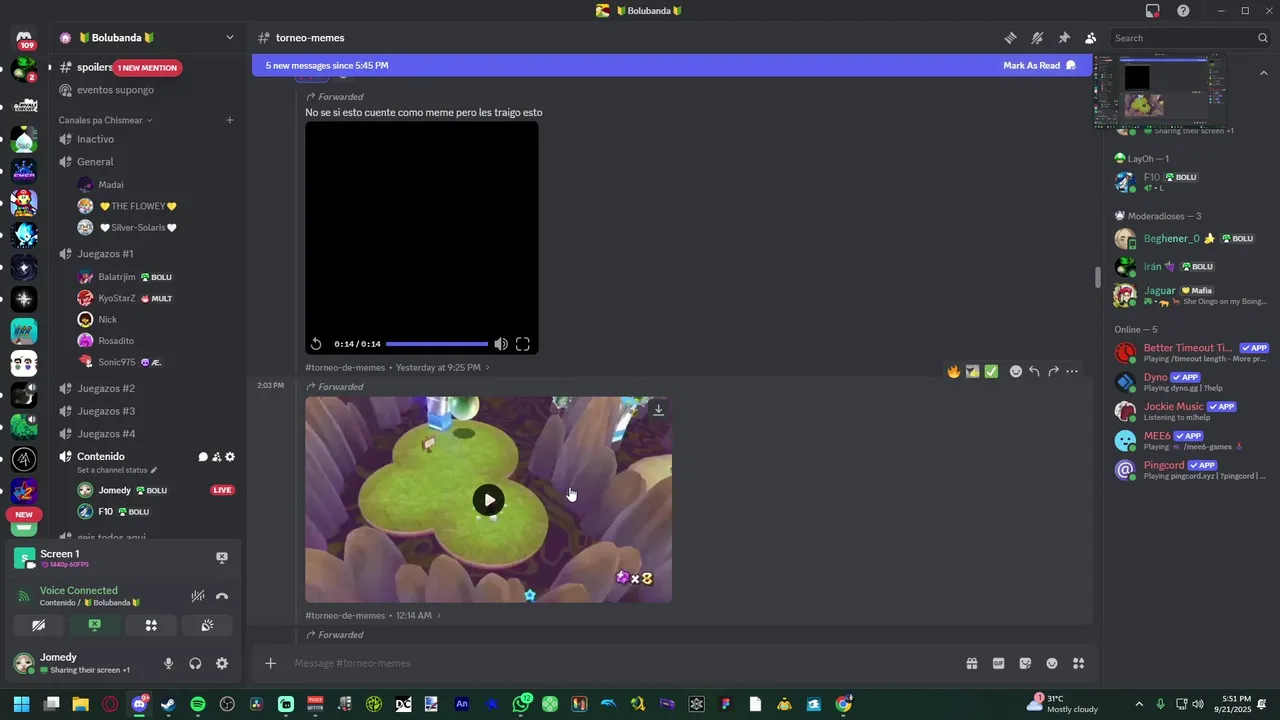Open GIF picker
The image size is (1280, 720).
click(998, 663)
